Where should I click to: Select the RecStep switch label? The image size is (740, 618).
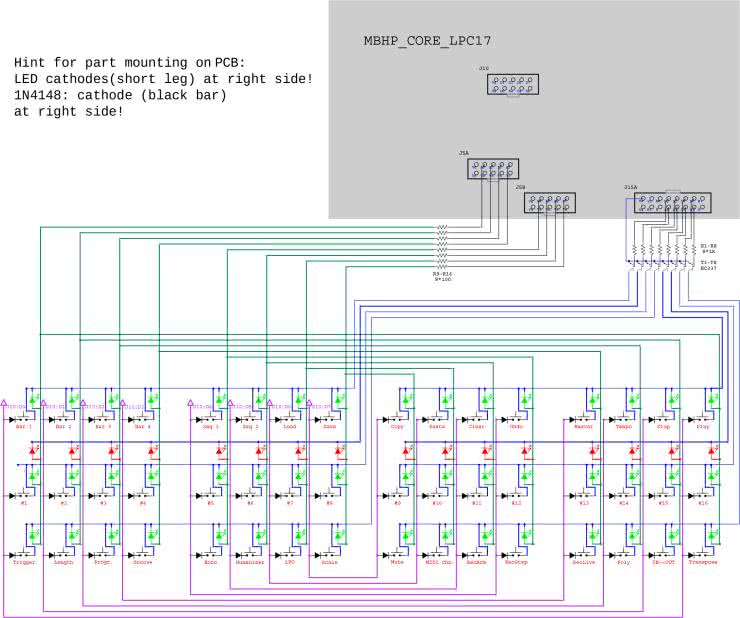pos(515,563)
